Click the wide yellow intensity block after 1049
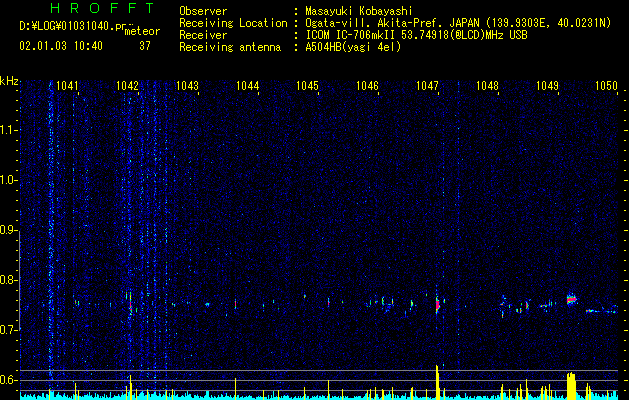Viewport: 629px width, 400px height. (571, 386)
